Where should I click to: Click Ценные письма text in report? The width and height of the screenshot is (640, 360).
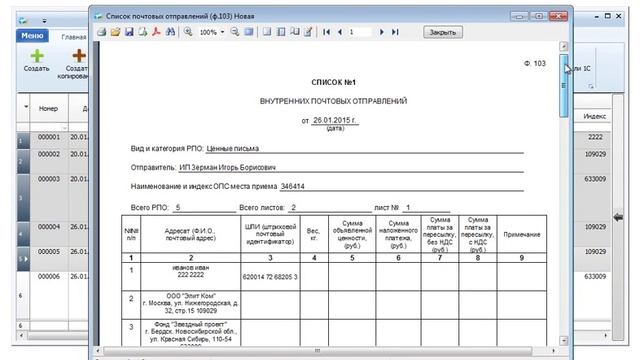tap(233, 149)
